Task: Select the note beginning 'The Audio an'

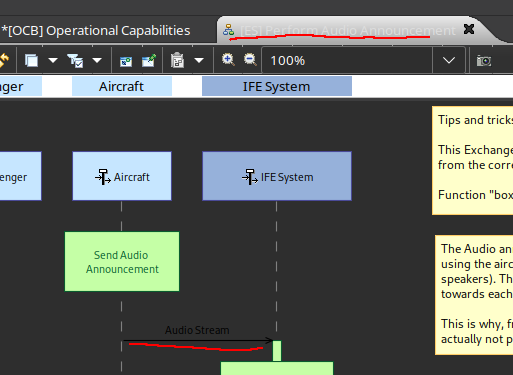Action: click(x=474, y=295)
